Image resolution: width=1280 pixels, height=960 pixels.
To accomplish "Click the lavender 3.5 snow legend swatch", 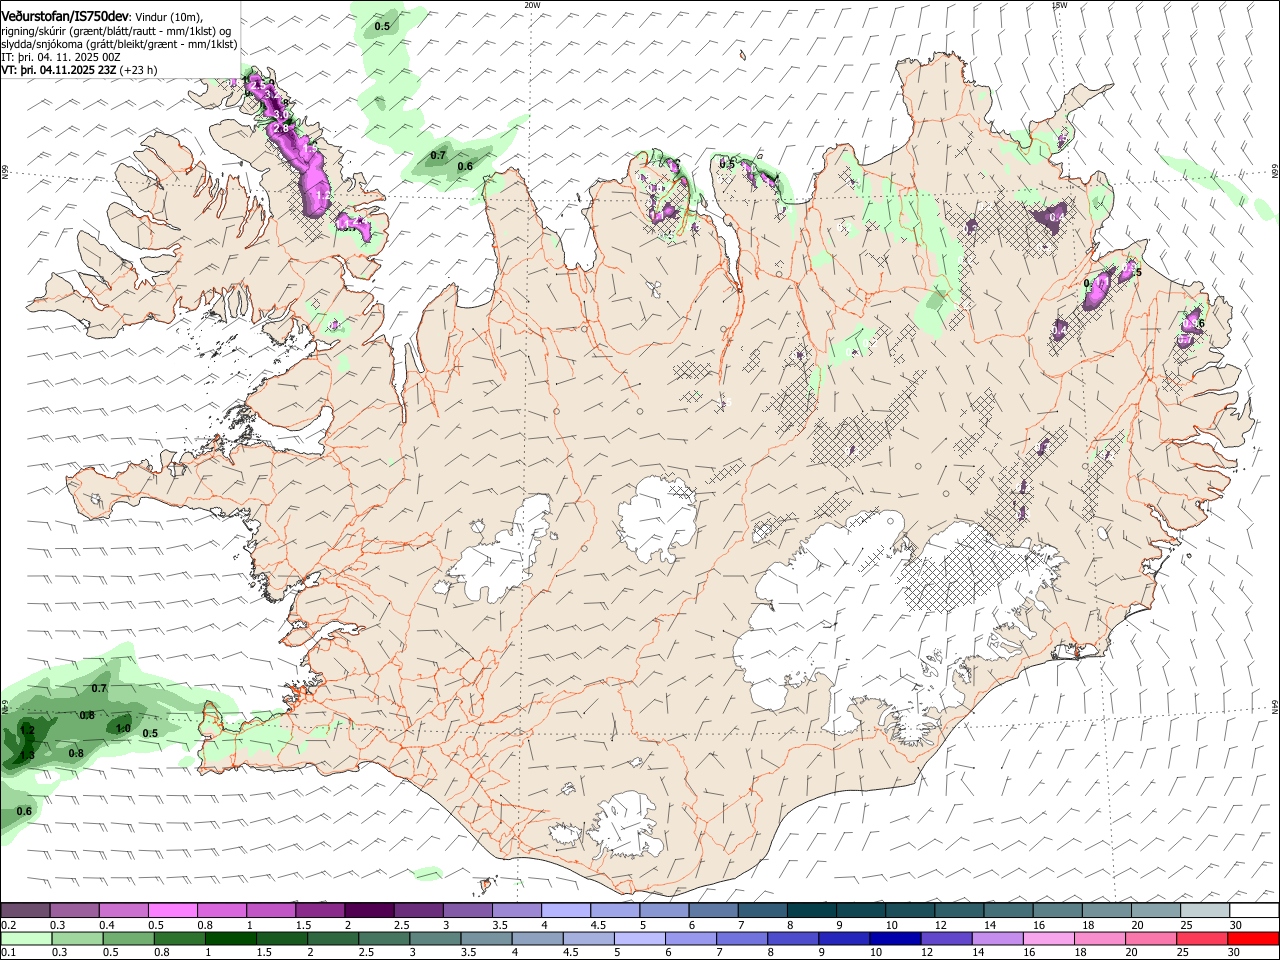I will pos(516,910).
